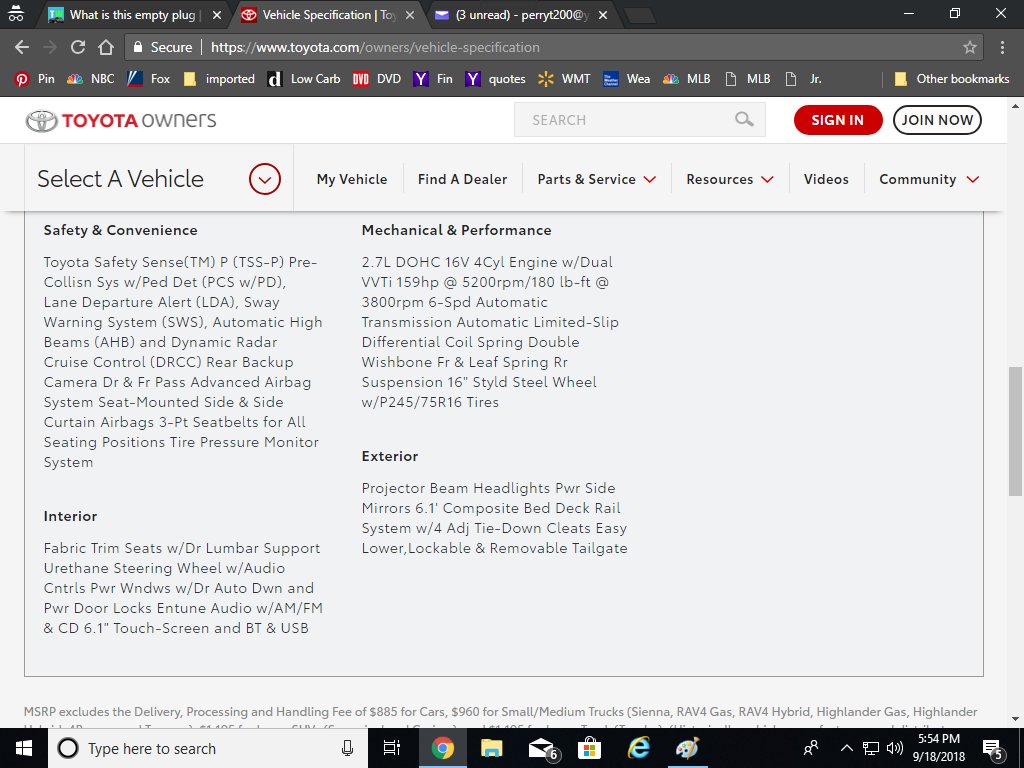Screen dimensions: 1024x768
Task: Open the Paint app in the taskbar
Action: tap(687, 748)
